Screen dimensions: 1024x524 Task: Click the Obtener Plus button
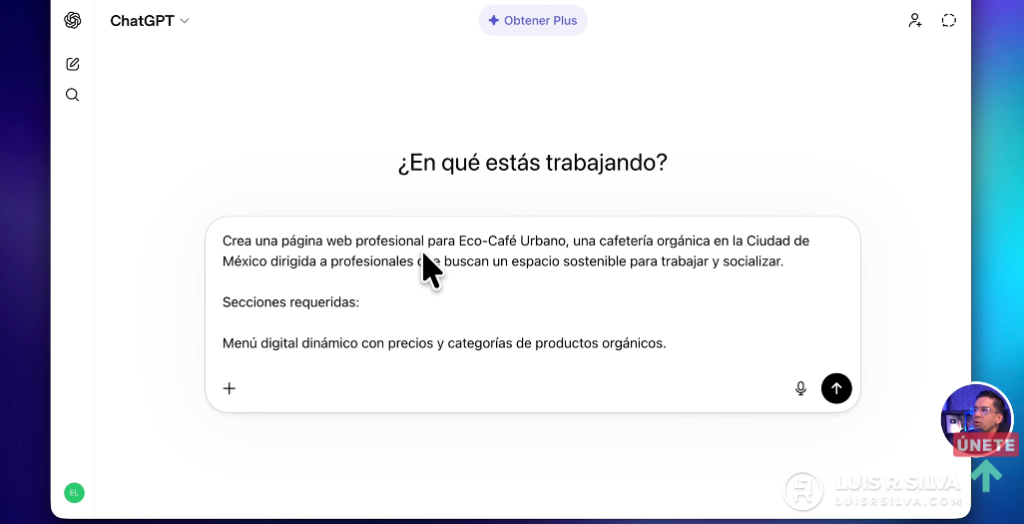pos(533,20)
